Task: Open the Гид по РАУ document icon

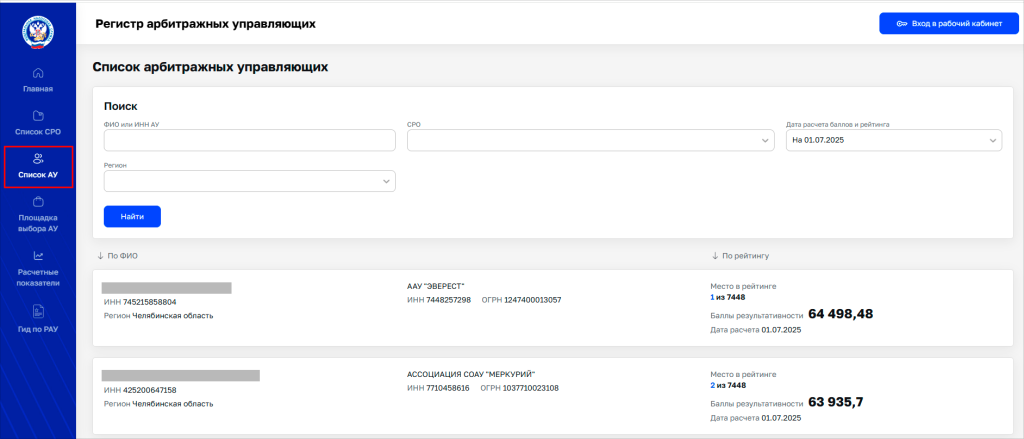Action: pyautogui.click(x=38, y=311)
